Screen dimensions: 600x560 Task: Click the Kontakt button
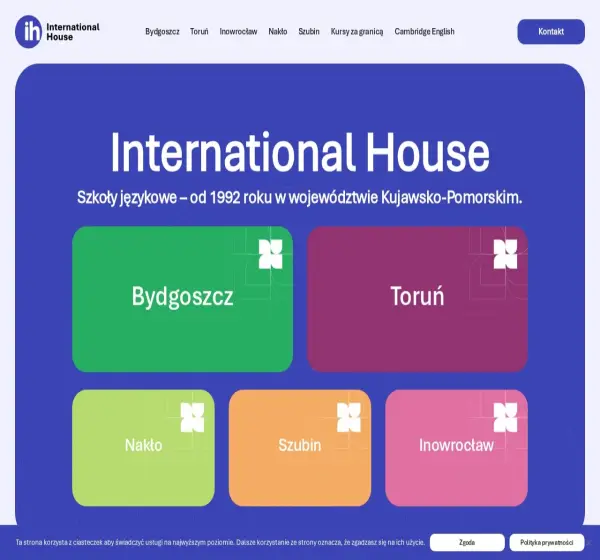click(551, 32)
